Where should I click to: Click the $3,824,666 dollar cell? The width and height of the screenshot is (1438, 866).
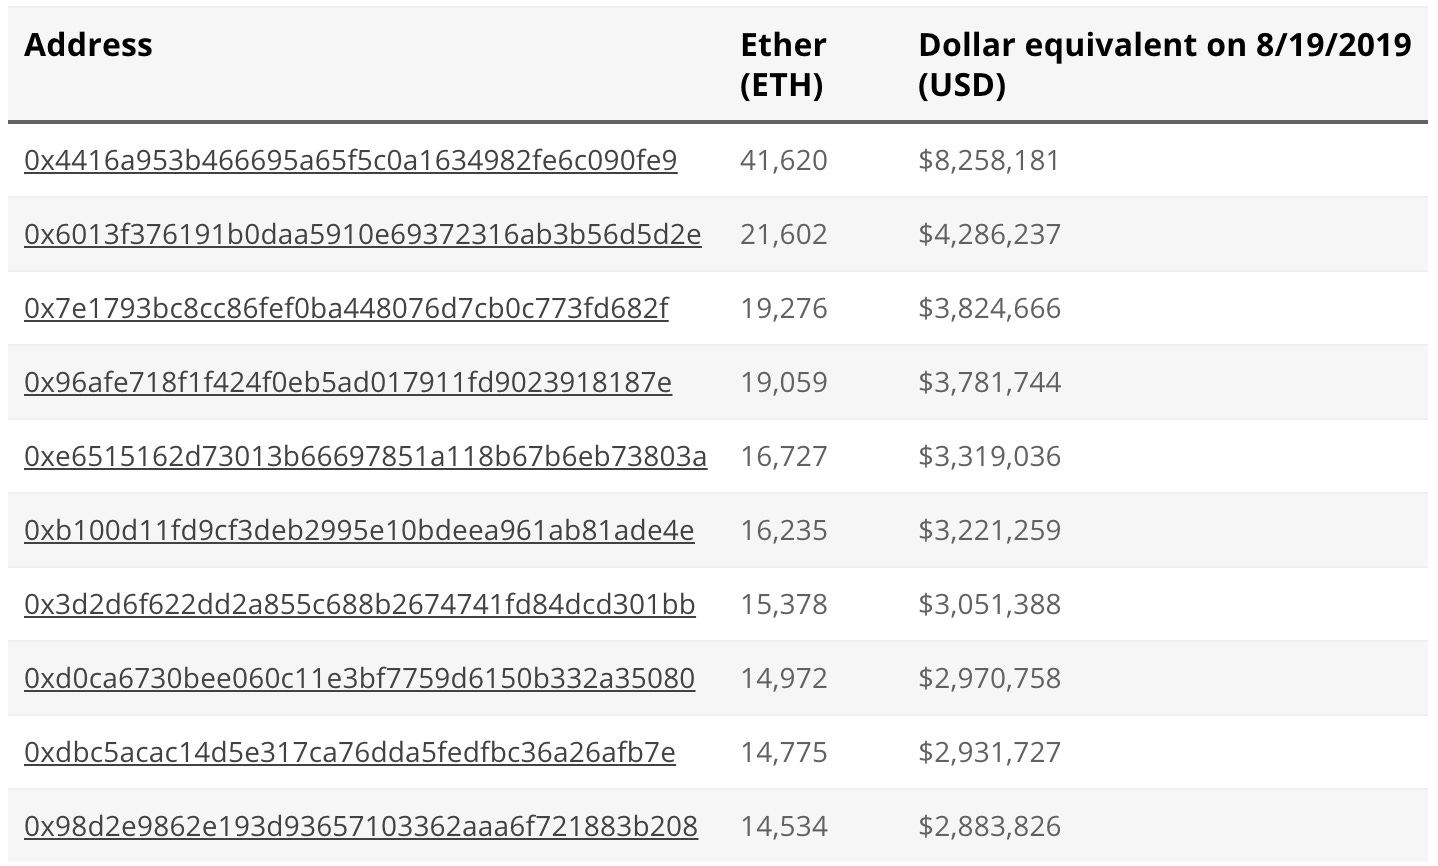pyautogui.click(x=989, y=309)
